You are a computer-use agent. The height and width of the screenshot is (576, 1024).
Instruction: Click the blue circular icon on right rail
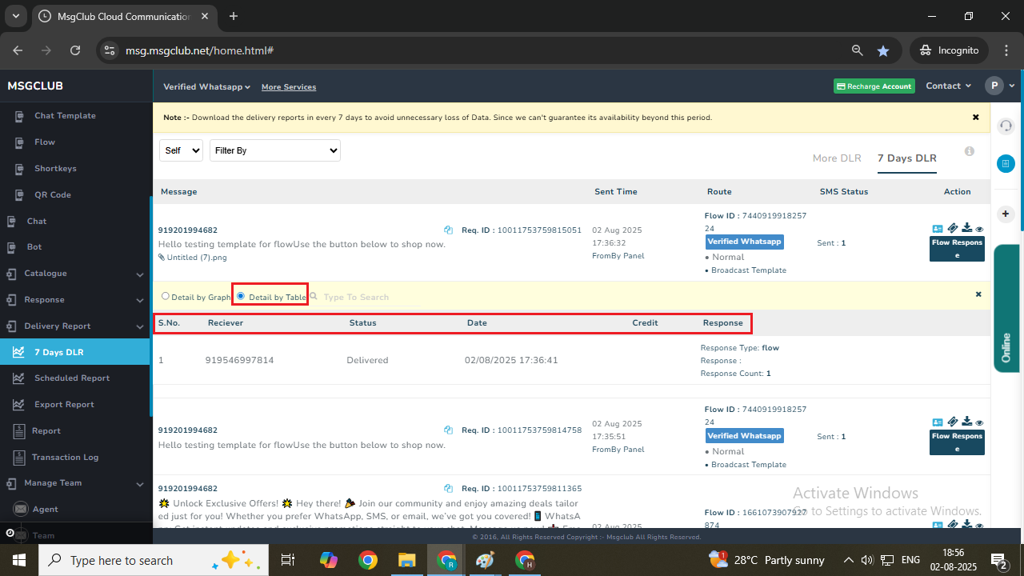(x=1006, y=163)
